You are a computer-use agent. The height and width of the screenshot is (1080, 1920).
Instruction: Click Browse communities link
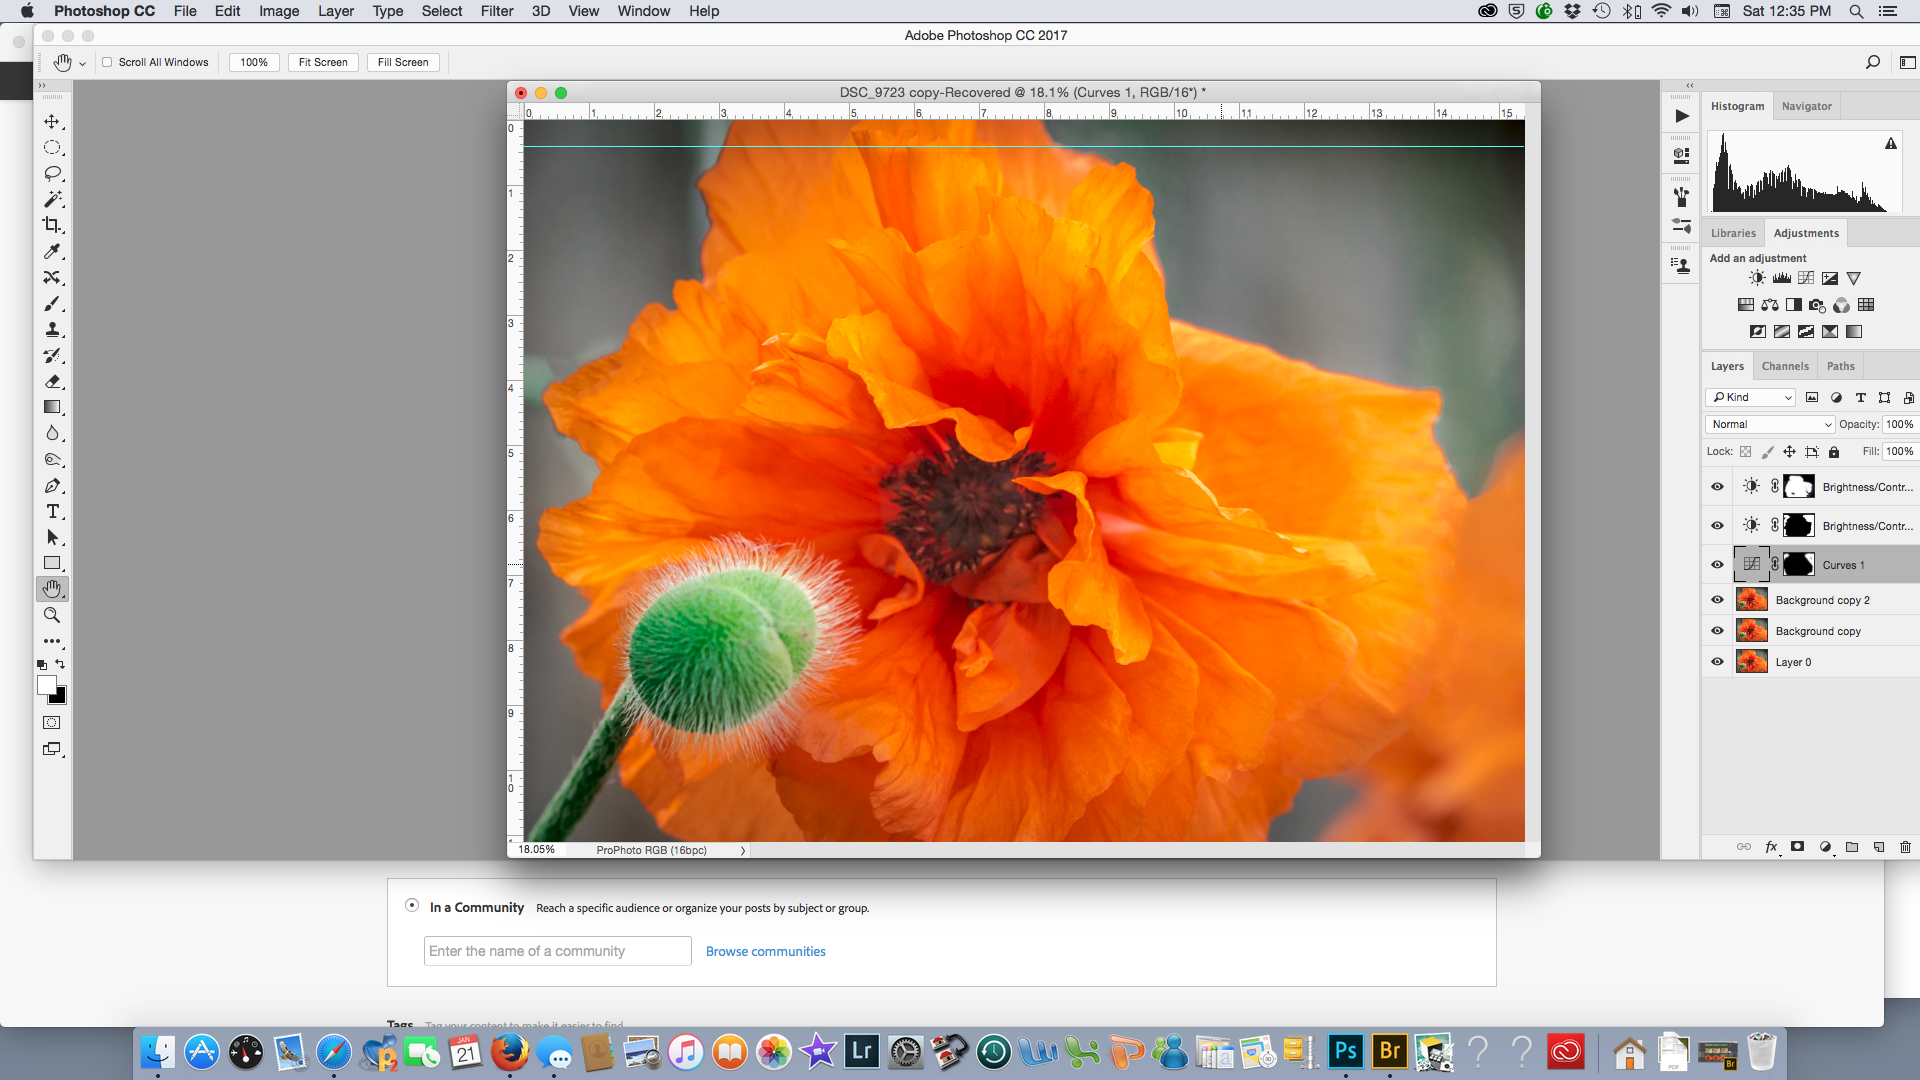(x=765, y=951)
